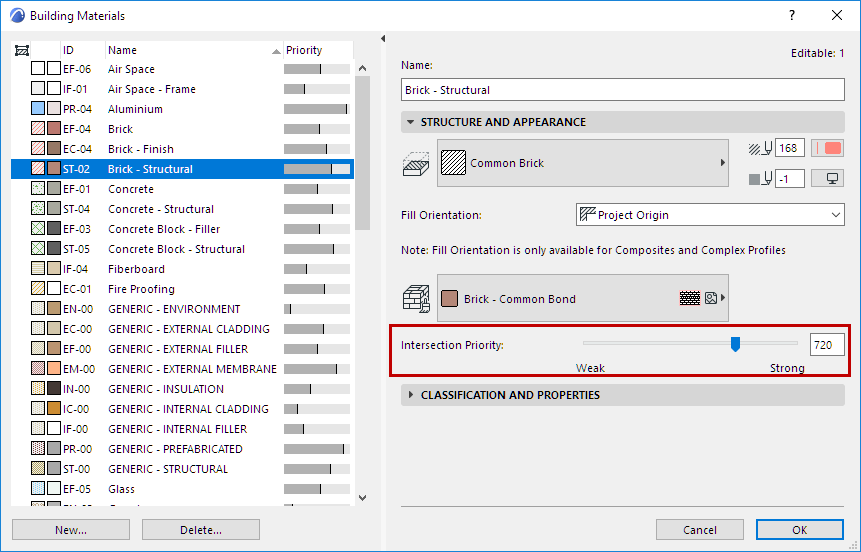
Task: Click the cut fill foreground pen color swatch
Action: (x=828, y=148)
